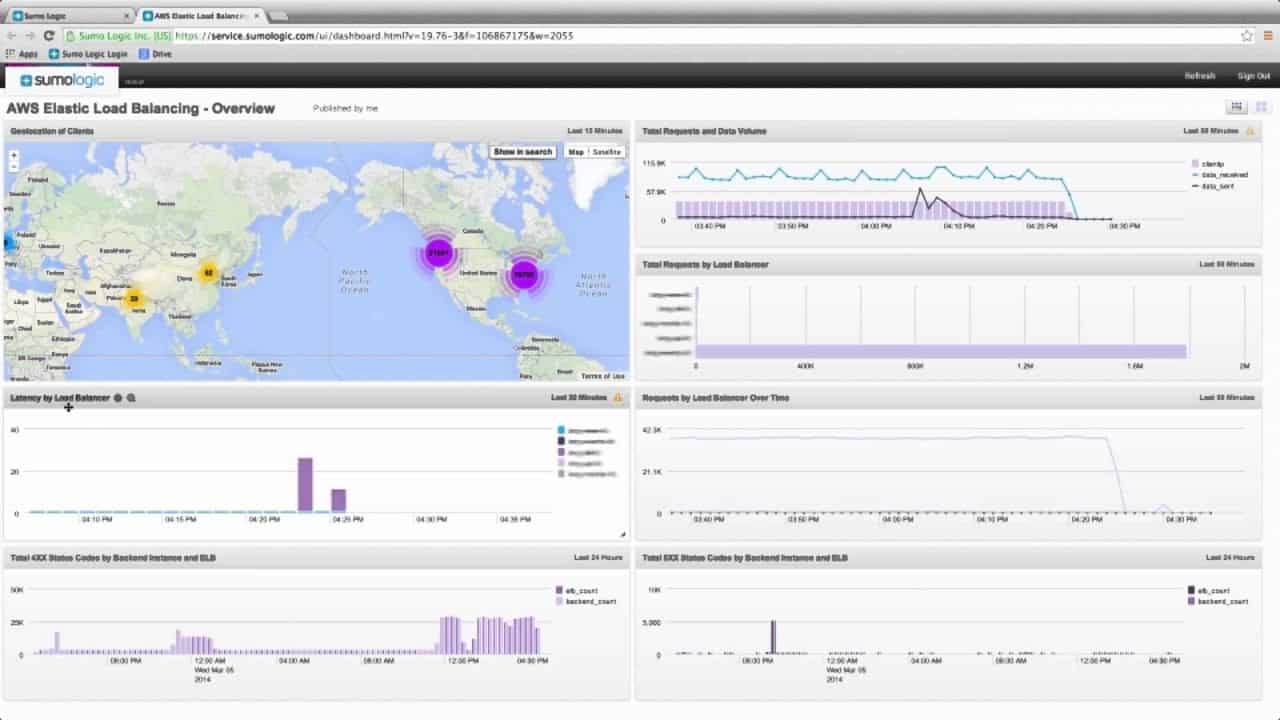1280x720 pixels.
Task: Click Last 24 Hours on the 4XX panel
Action: (x=598, y=558)
